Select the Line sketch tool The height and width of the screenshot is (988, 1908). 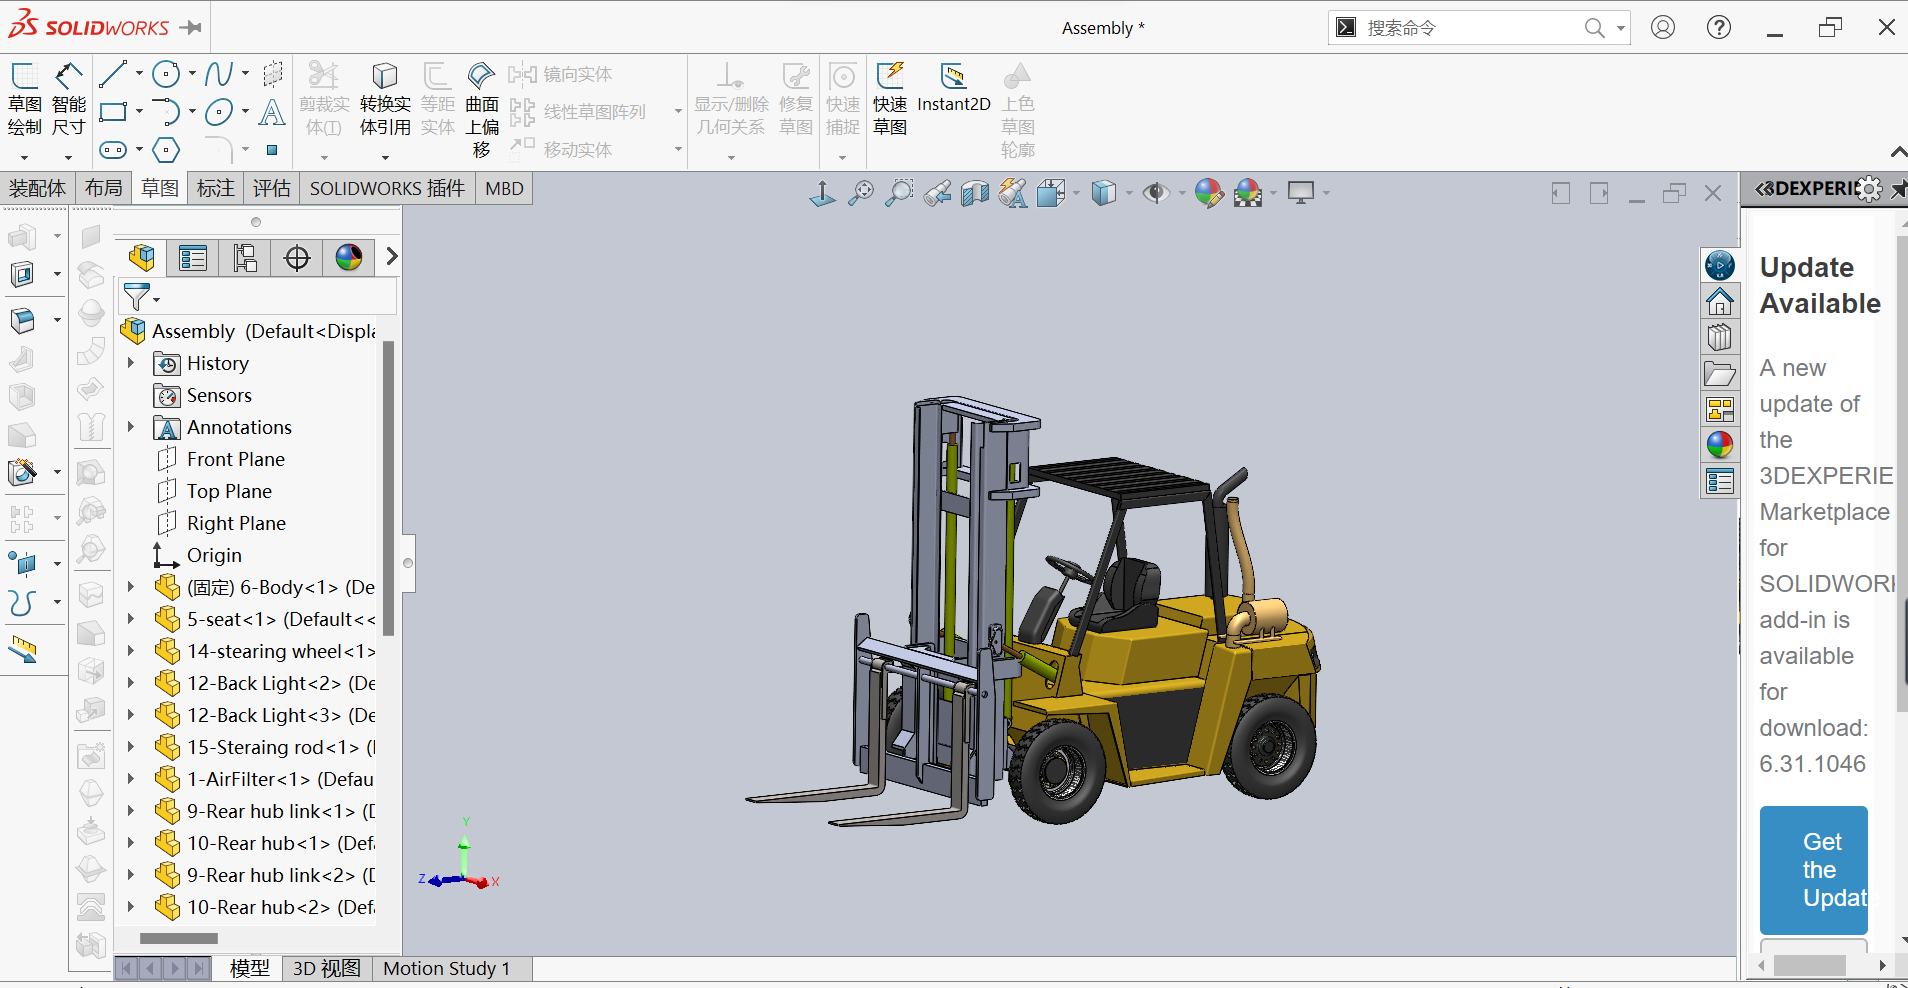tap(113, 73)
